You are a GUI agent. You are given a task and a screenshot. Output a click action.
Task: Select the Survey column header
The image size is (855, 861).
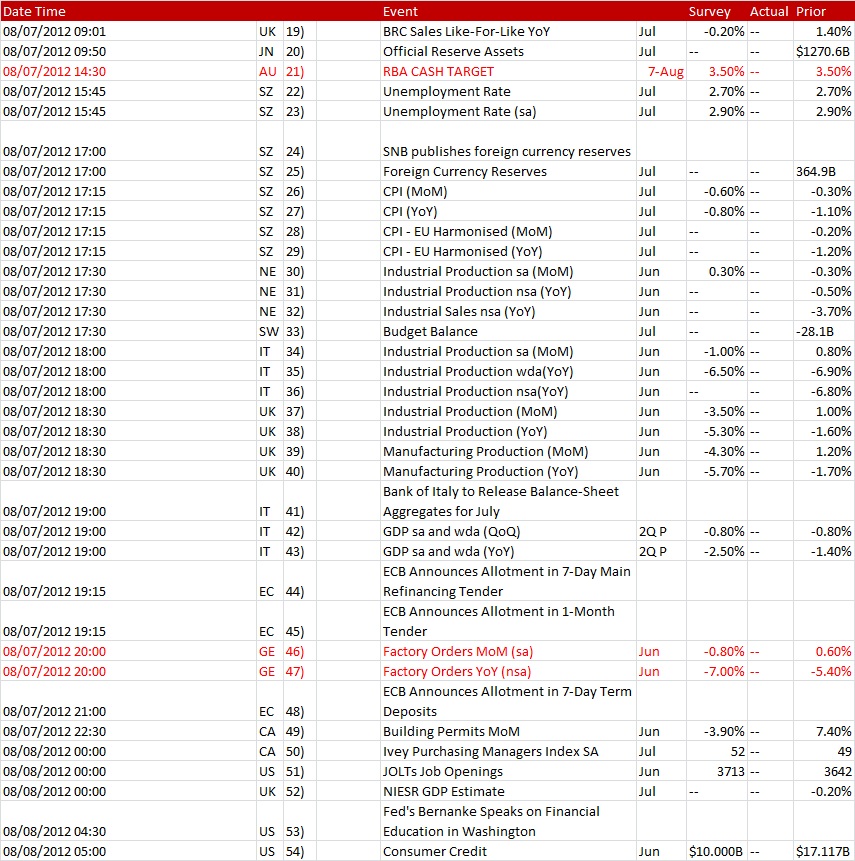coord(709,11)
